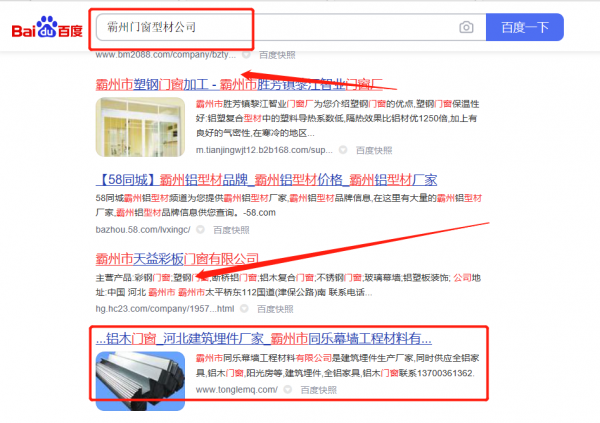
Task: Click the Baidu logo
Action: coord(47,27)
